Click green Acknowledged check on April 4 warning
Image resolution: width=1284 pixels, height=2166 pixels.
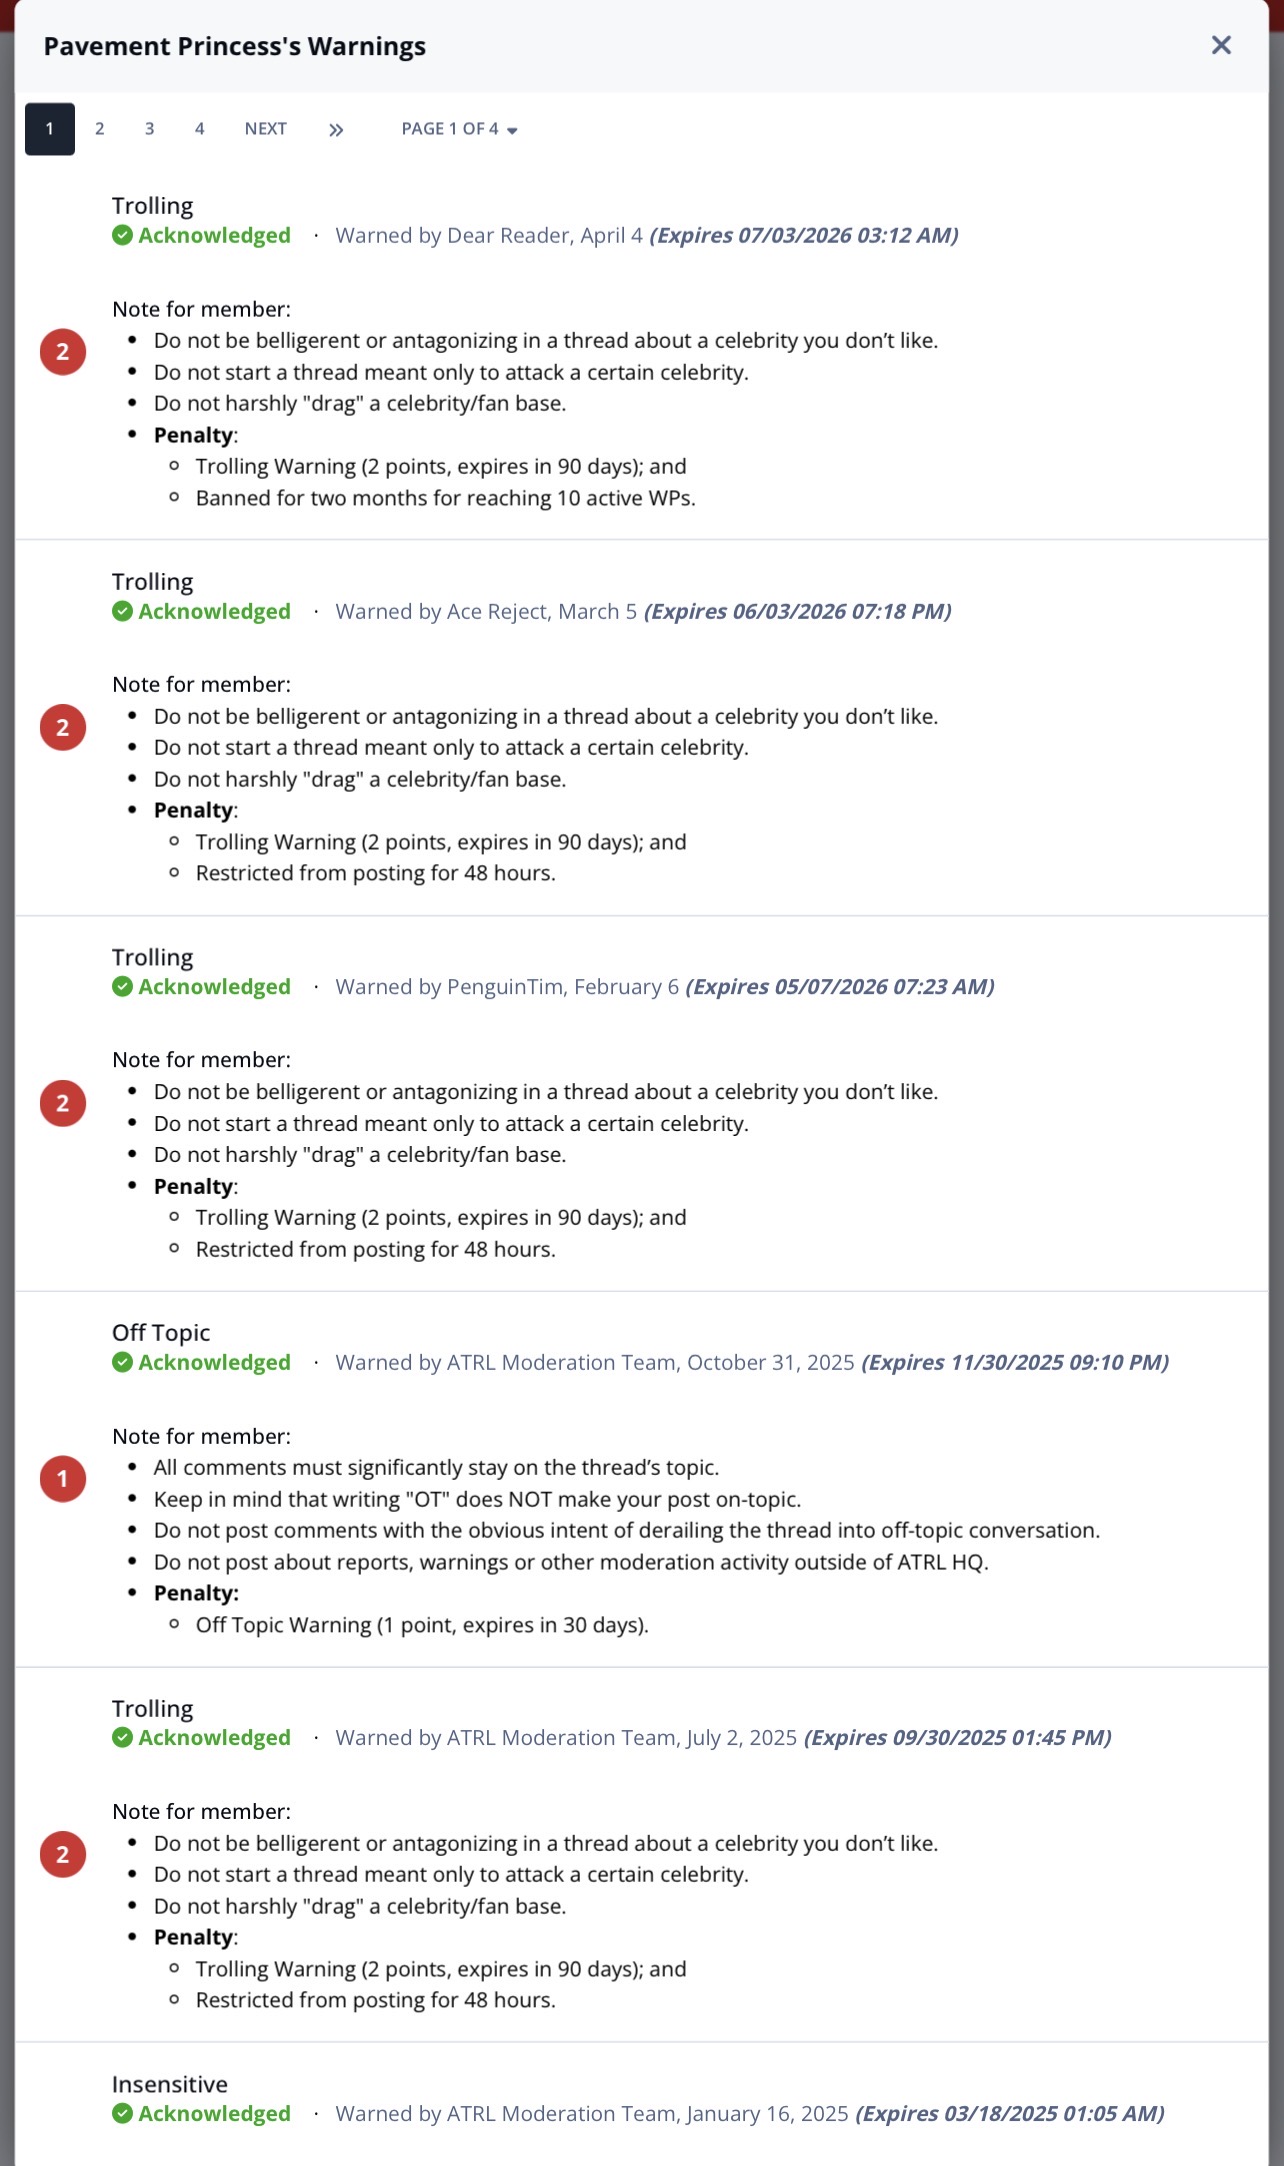(x=123, y=236)
